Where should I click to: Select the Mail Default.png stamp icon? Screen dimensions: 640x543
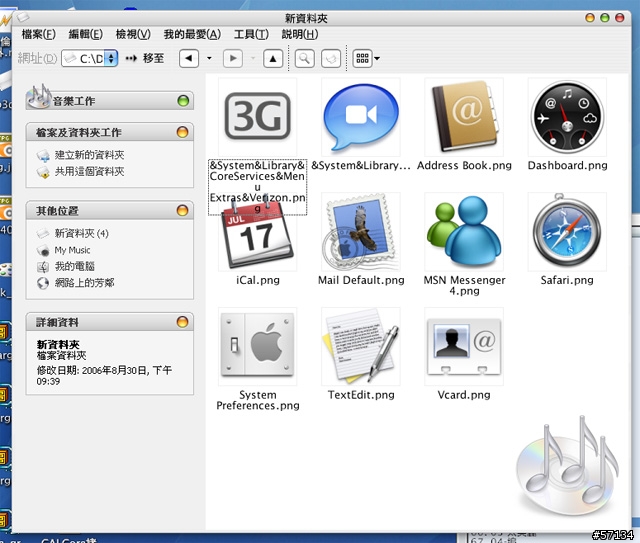tap(361, 231)
